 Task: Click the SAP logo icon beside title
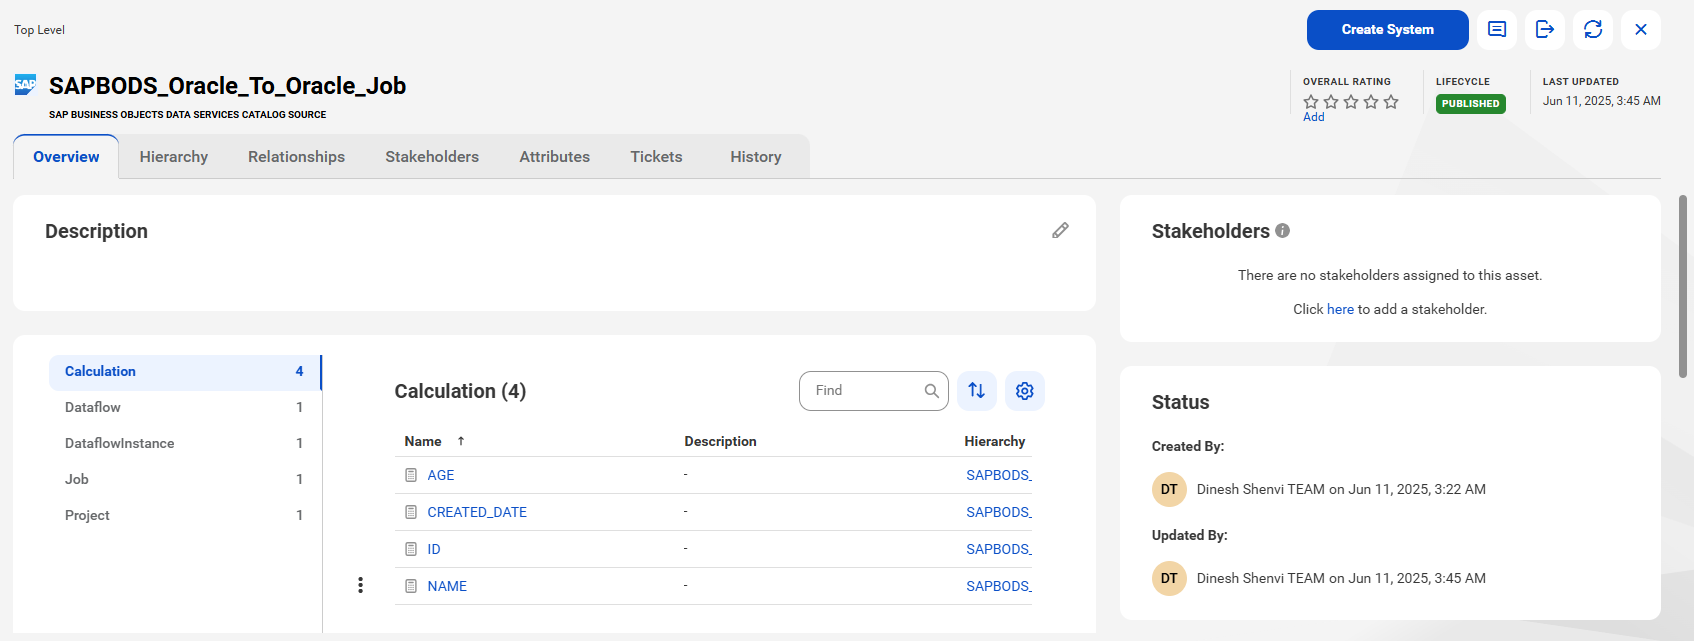[x=26, y=85]
